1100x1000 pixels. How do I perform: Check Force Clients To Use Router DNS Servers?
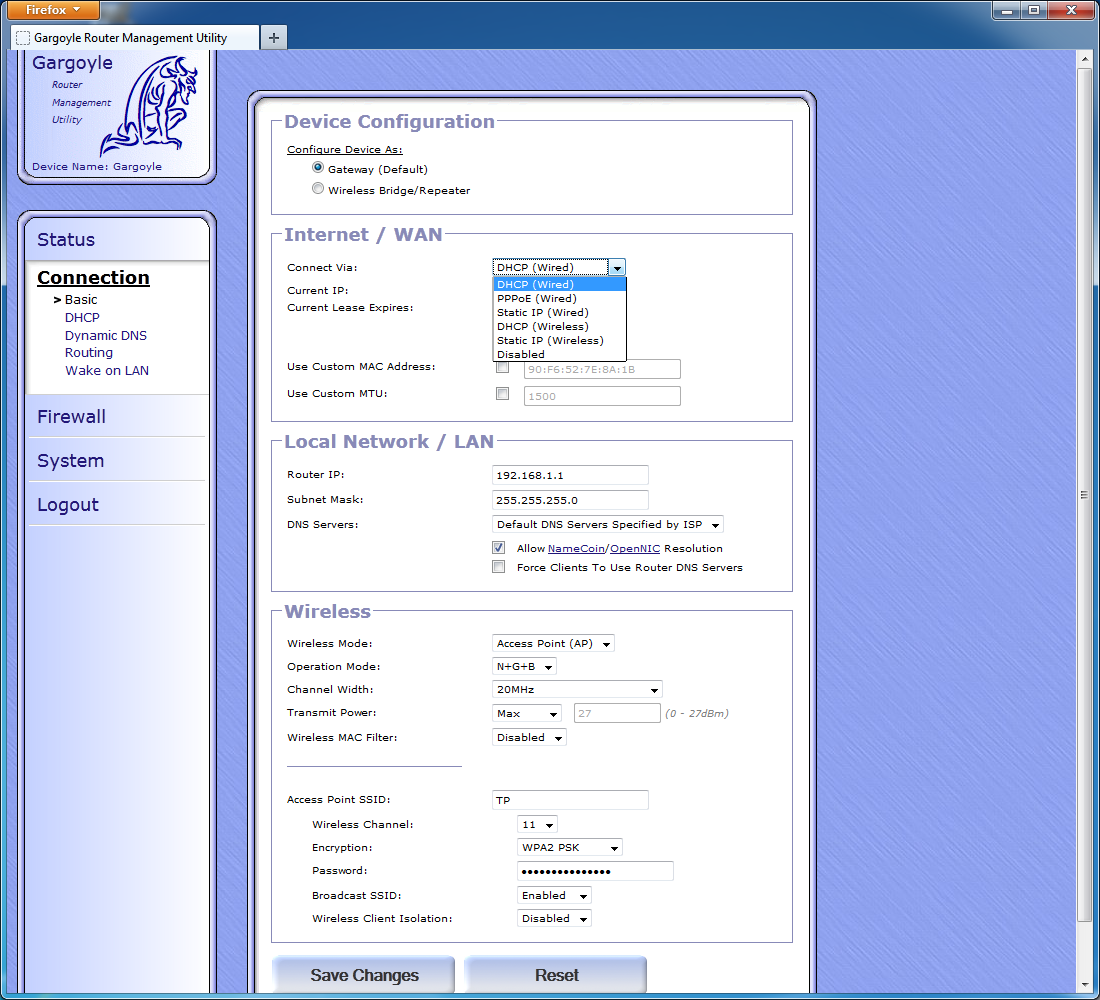(499, 566)
